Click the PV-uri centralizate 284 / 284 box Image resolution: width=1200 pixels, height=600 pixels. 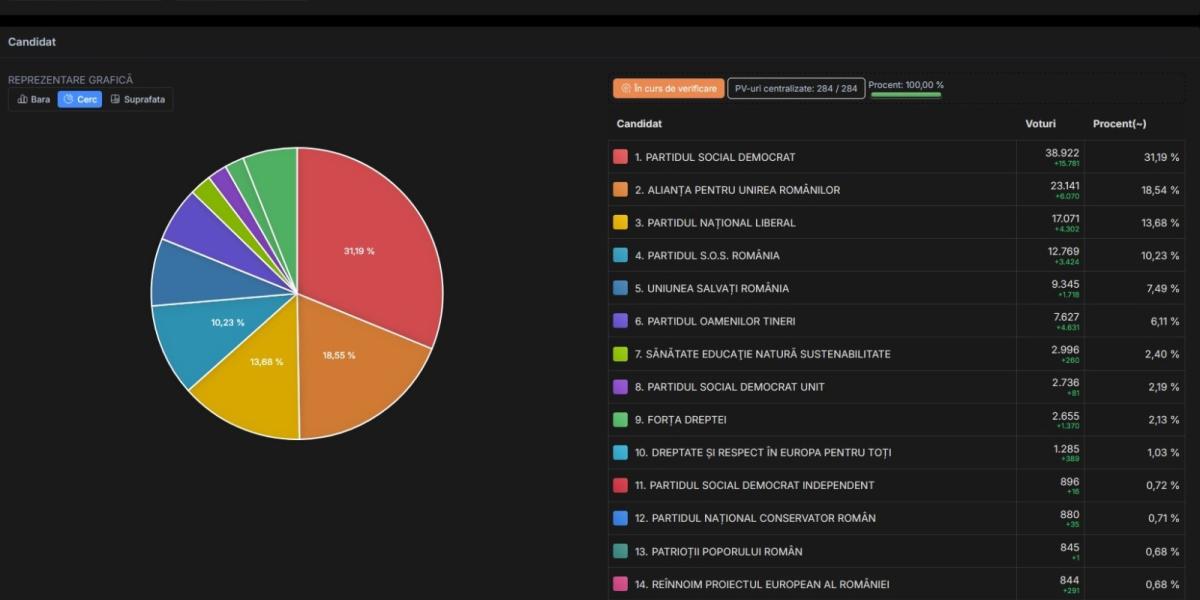tap(796, 88)
